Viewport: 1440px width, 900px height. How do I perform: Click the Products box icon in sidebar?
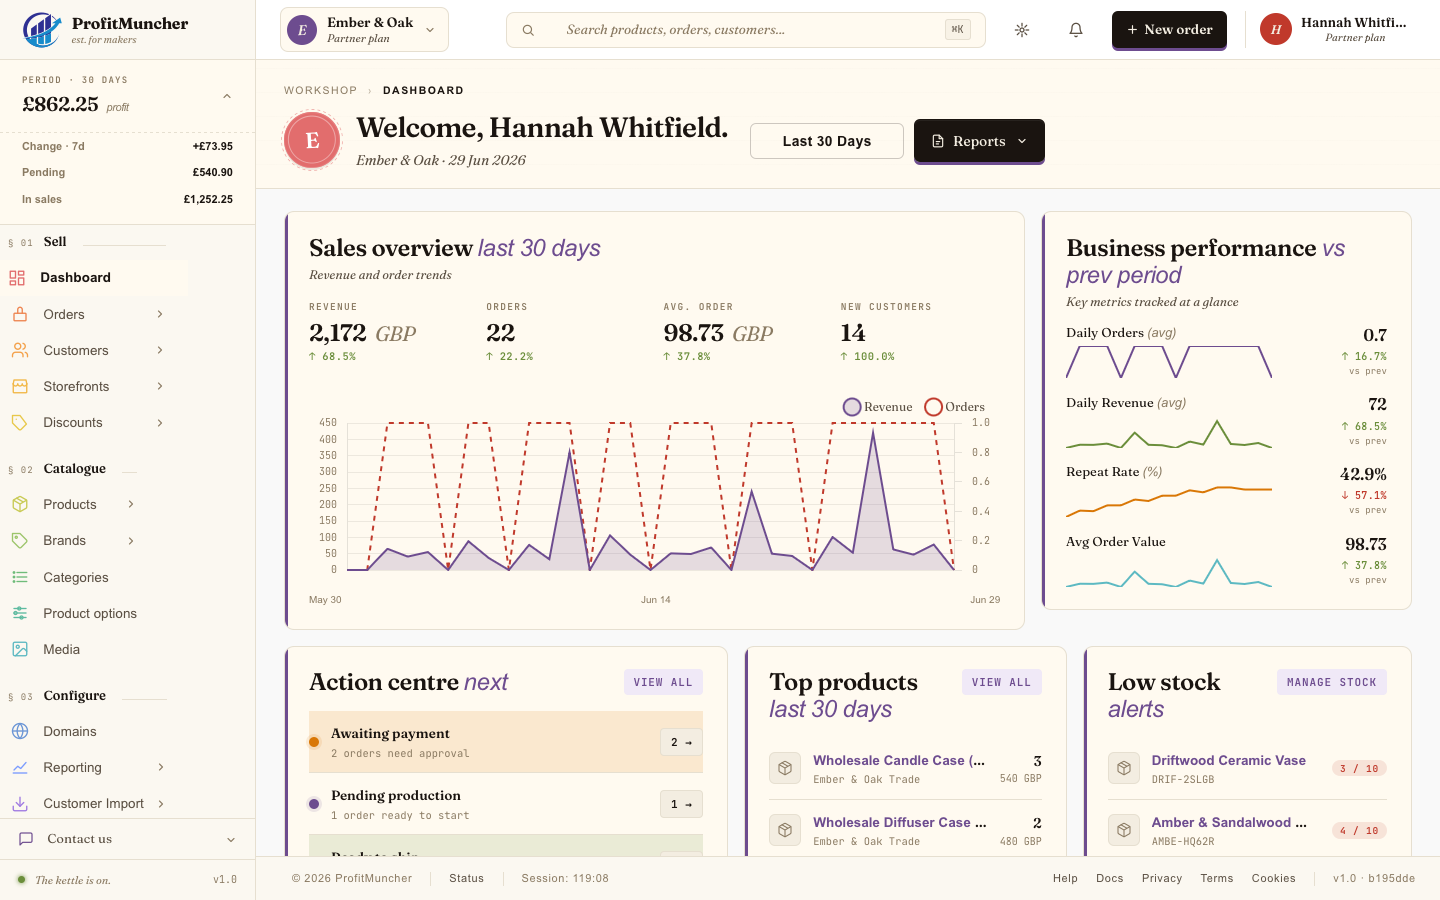coord(20,504)
